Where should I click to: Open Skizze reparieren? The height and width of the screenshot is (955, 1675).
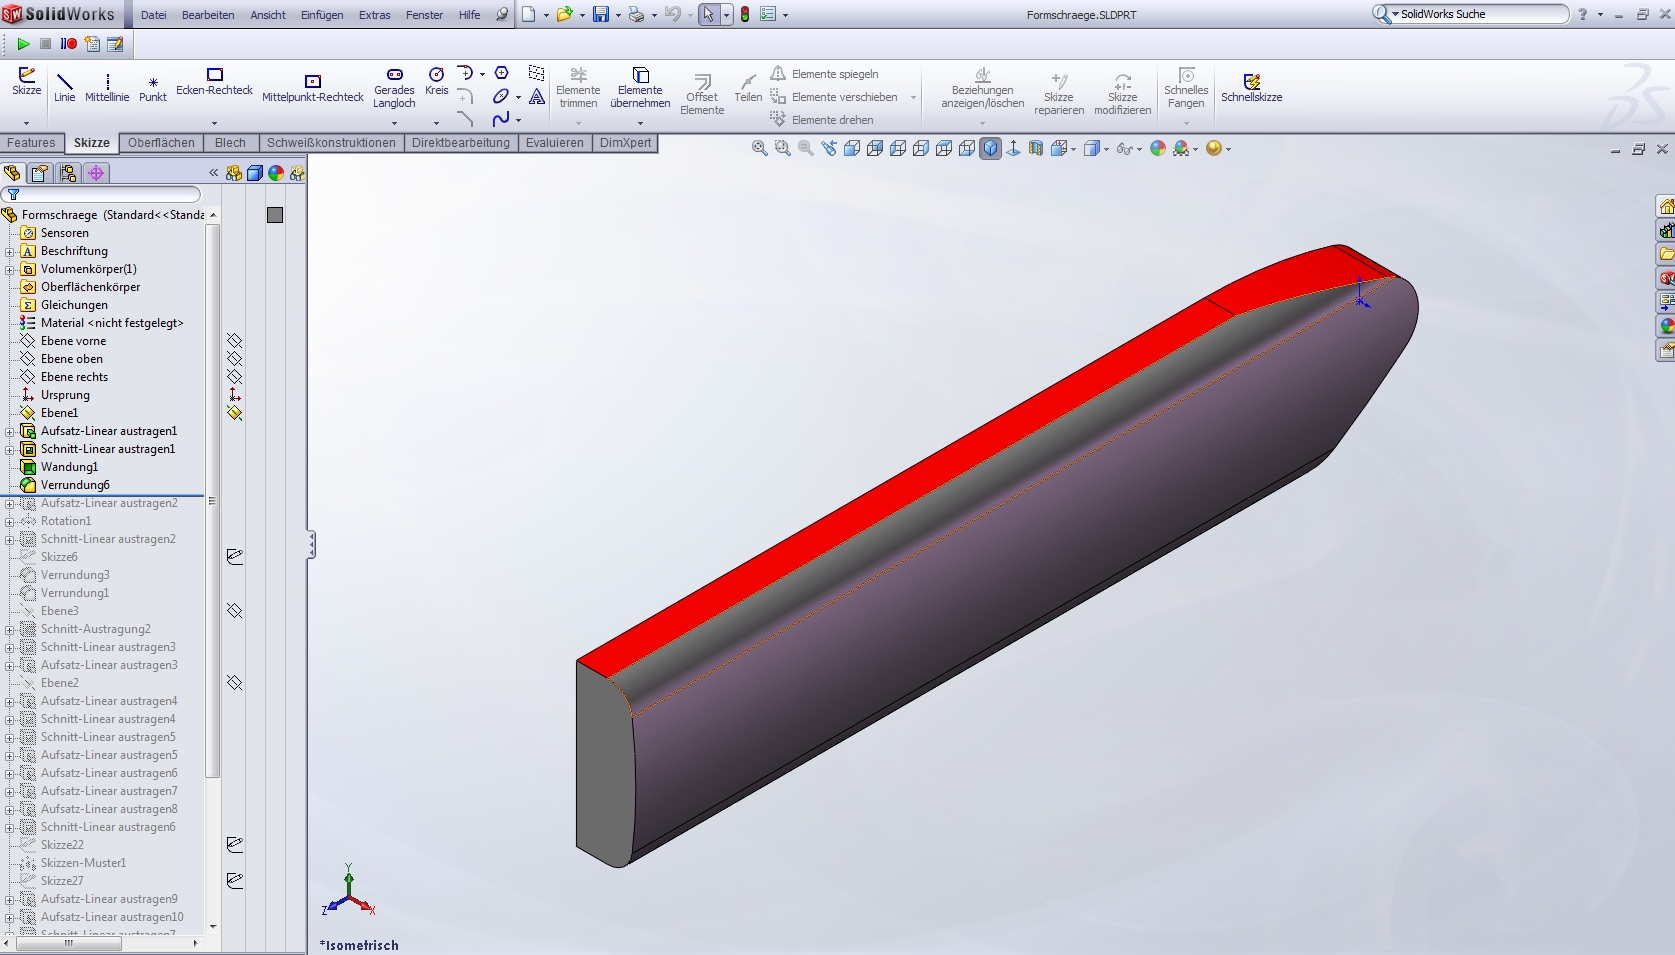[1059, 95]
